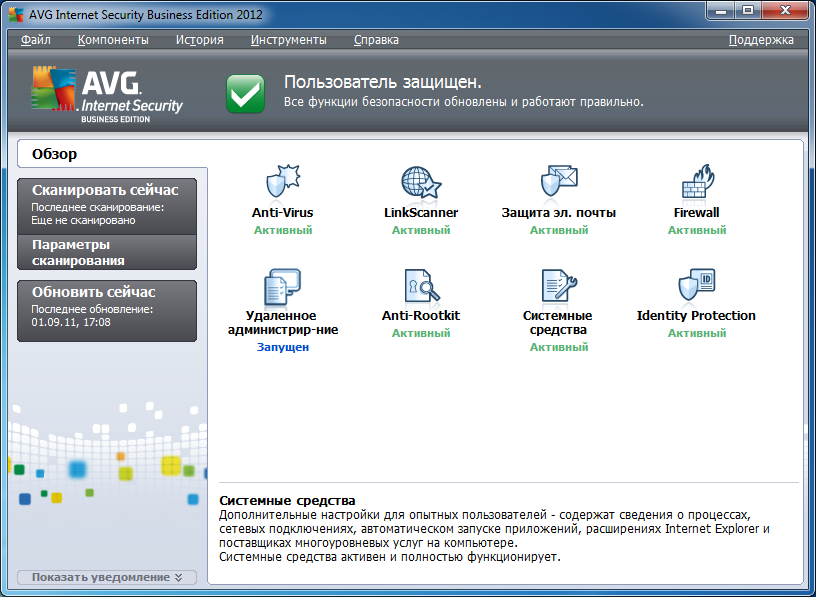Click the Identity Protection label text

coord(696,315)
